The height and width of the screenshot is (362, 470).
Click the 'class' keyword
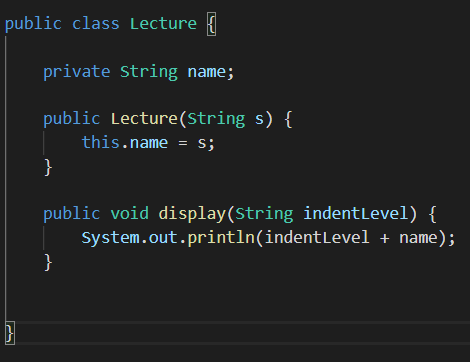[x=96, y=24]
